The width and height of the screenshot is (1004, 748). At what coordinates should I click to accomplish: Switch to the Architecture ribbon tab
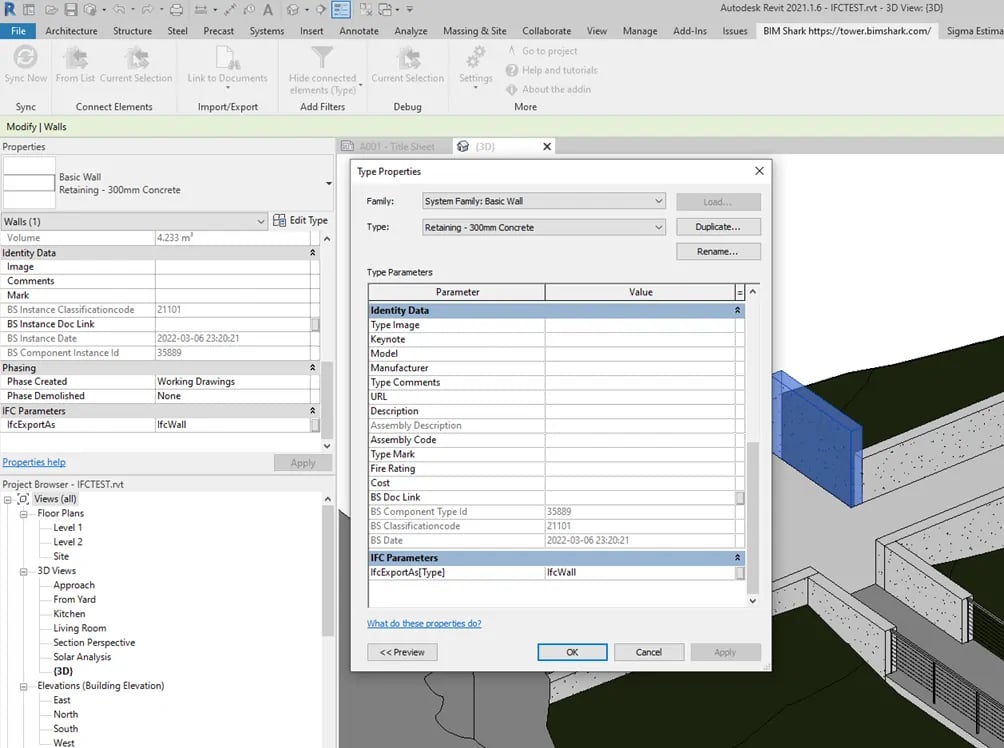point(72,31)
